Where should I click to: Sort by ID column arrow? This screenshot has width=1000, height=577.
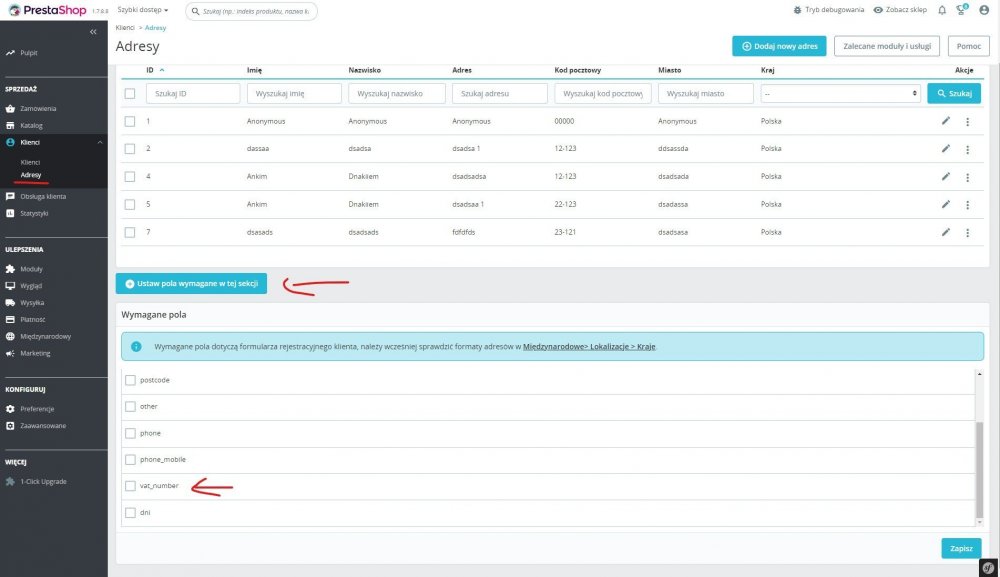162,70
